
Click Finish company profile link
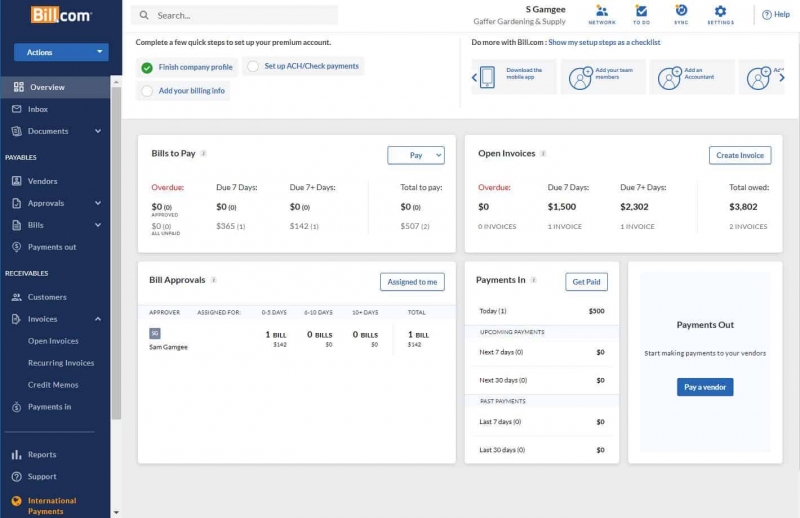pyautogui.click(x=195, y=67)
